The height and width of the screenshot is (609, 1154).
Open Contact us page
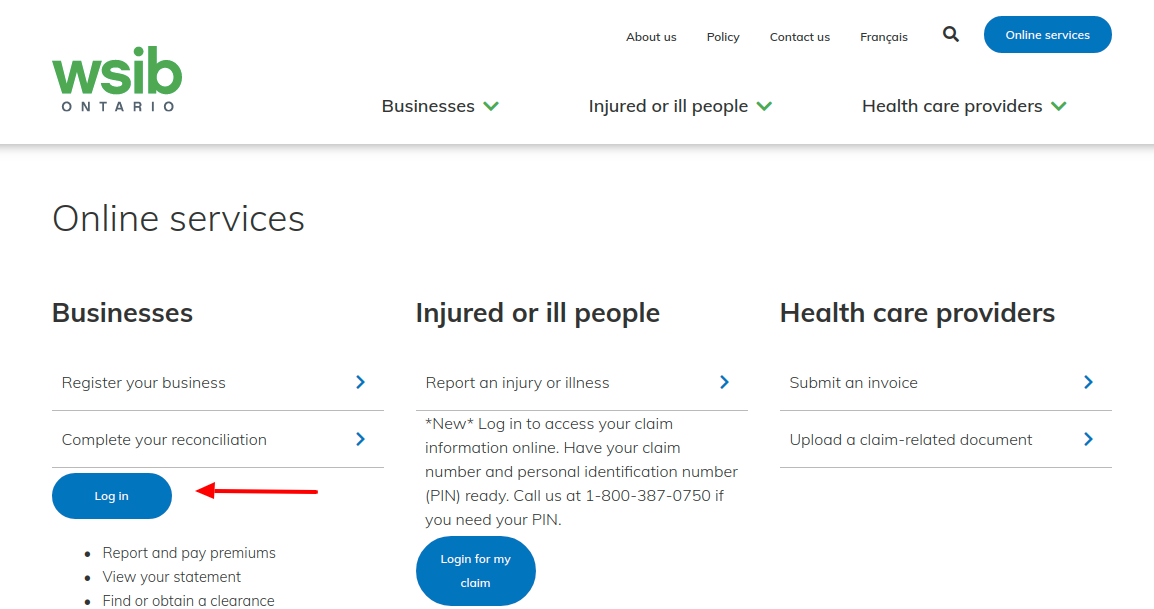point(800,37)
